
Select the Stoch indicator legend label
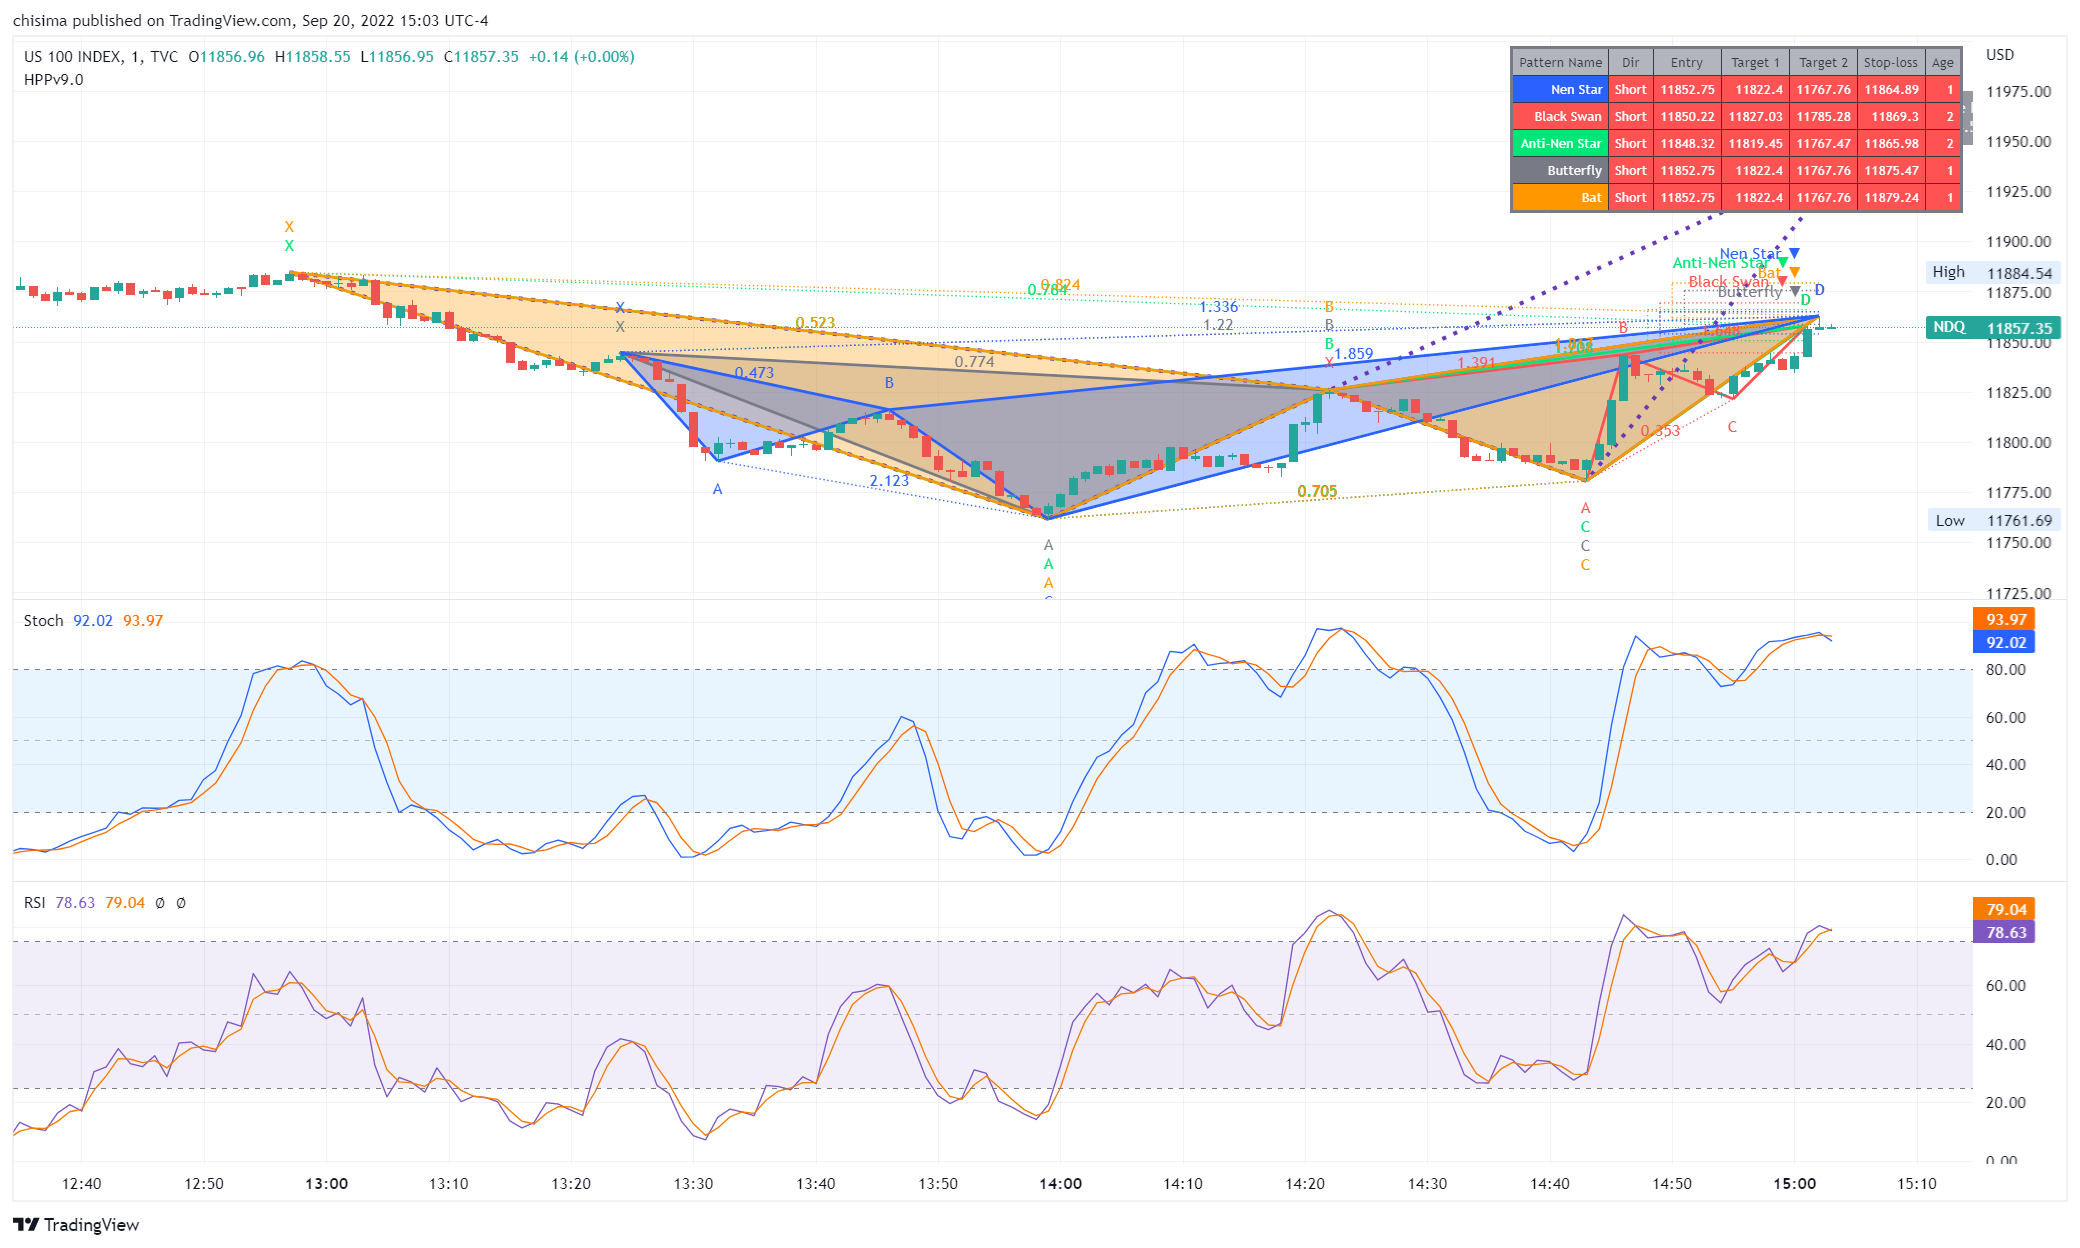(x=43, y=621)
